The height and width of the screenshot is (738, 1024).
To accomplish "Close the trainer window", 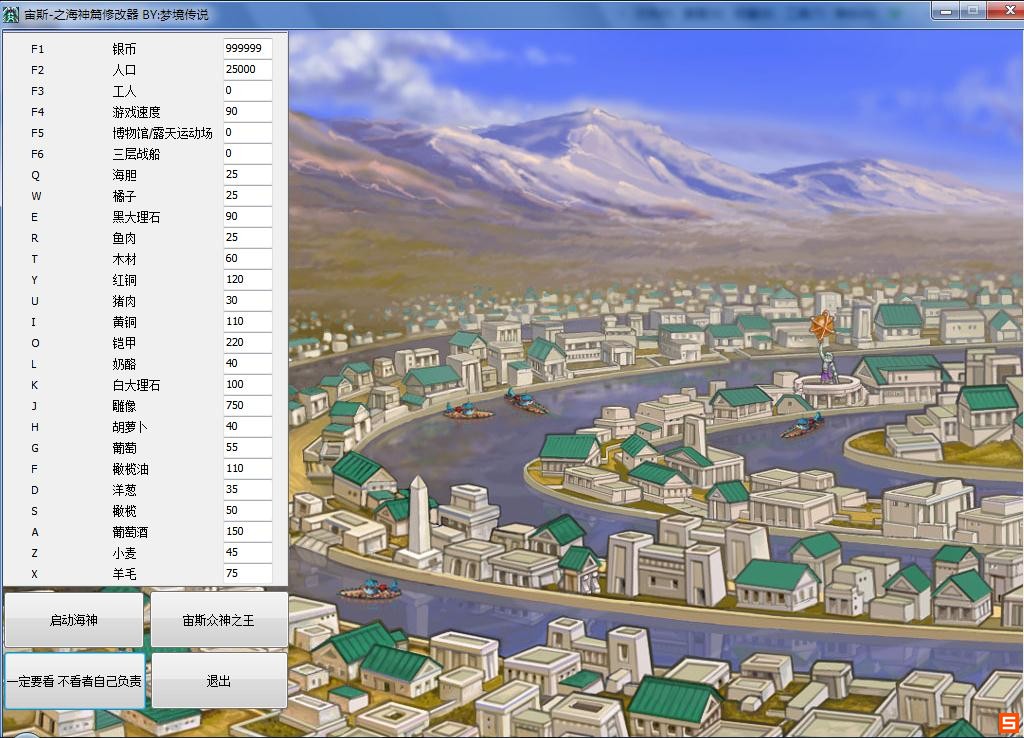I will click(x=1002, y=10).
